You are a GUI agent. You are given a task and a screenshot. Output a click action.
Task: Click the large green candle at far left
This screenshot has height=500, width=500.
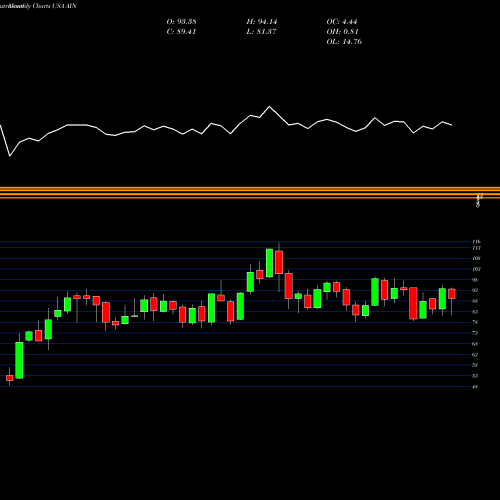pyautogui.click(x=19, y=360)
